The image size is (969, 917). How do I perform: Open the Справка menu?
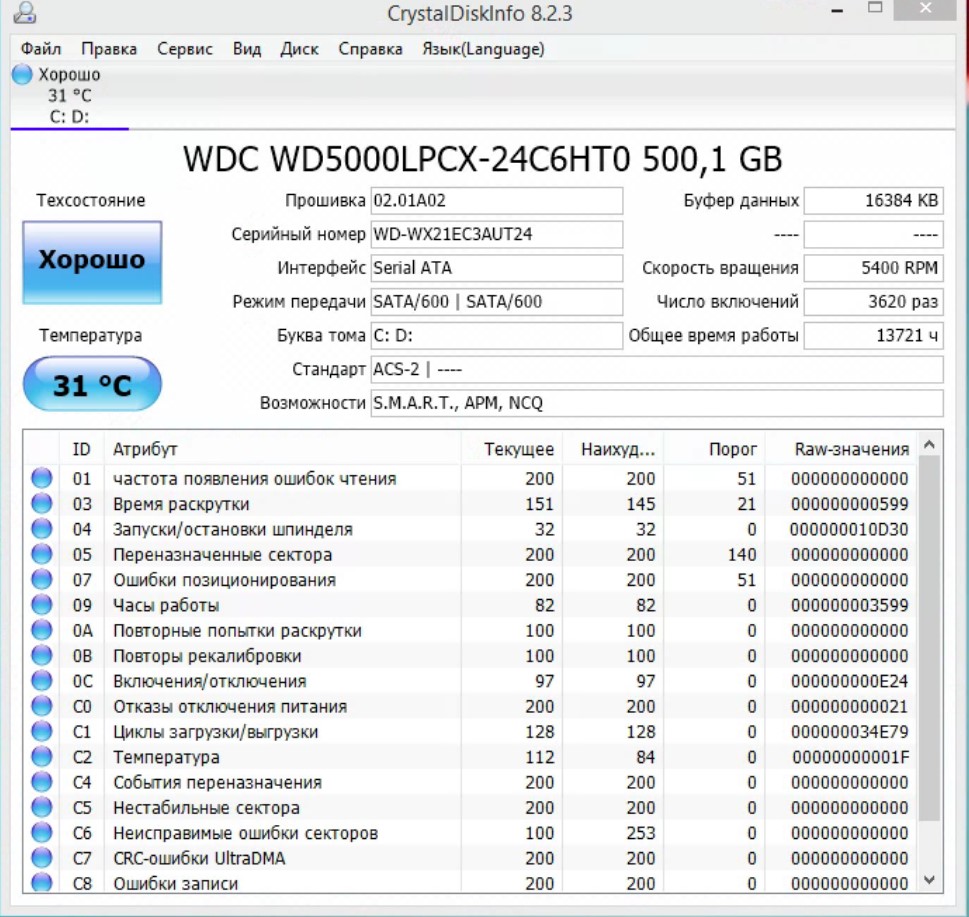pyautogui.click(x=370, y=49)
